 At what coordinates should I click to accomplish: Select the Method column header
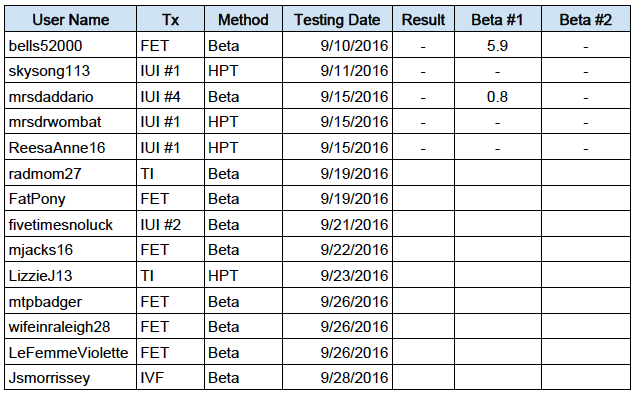tap(243, 19)
